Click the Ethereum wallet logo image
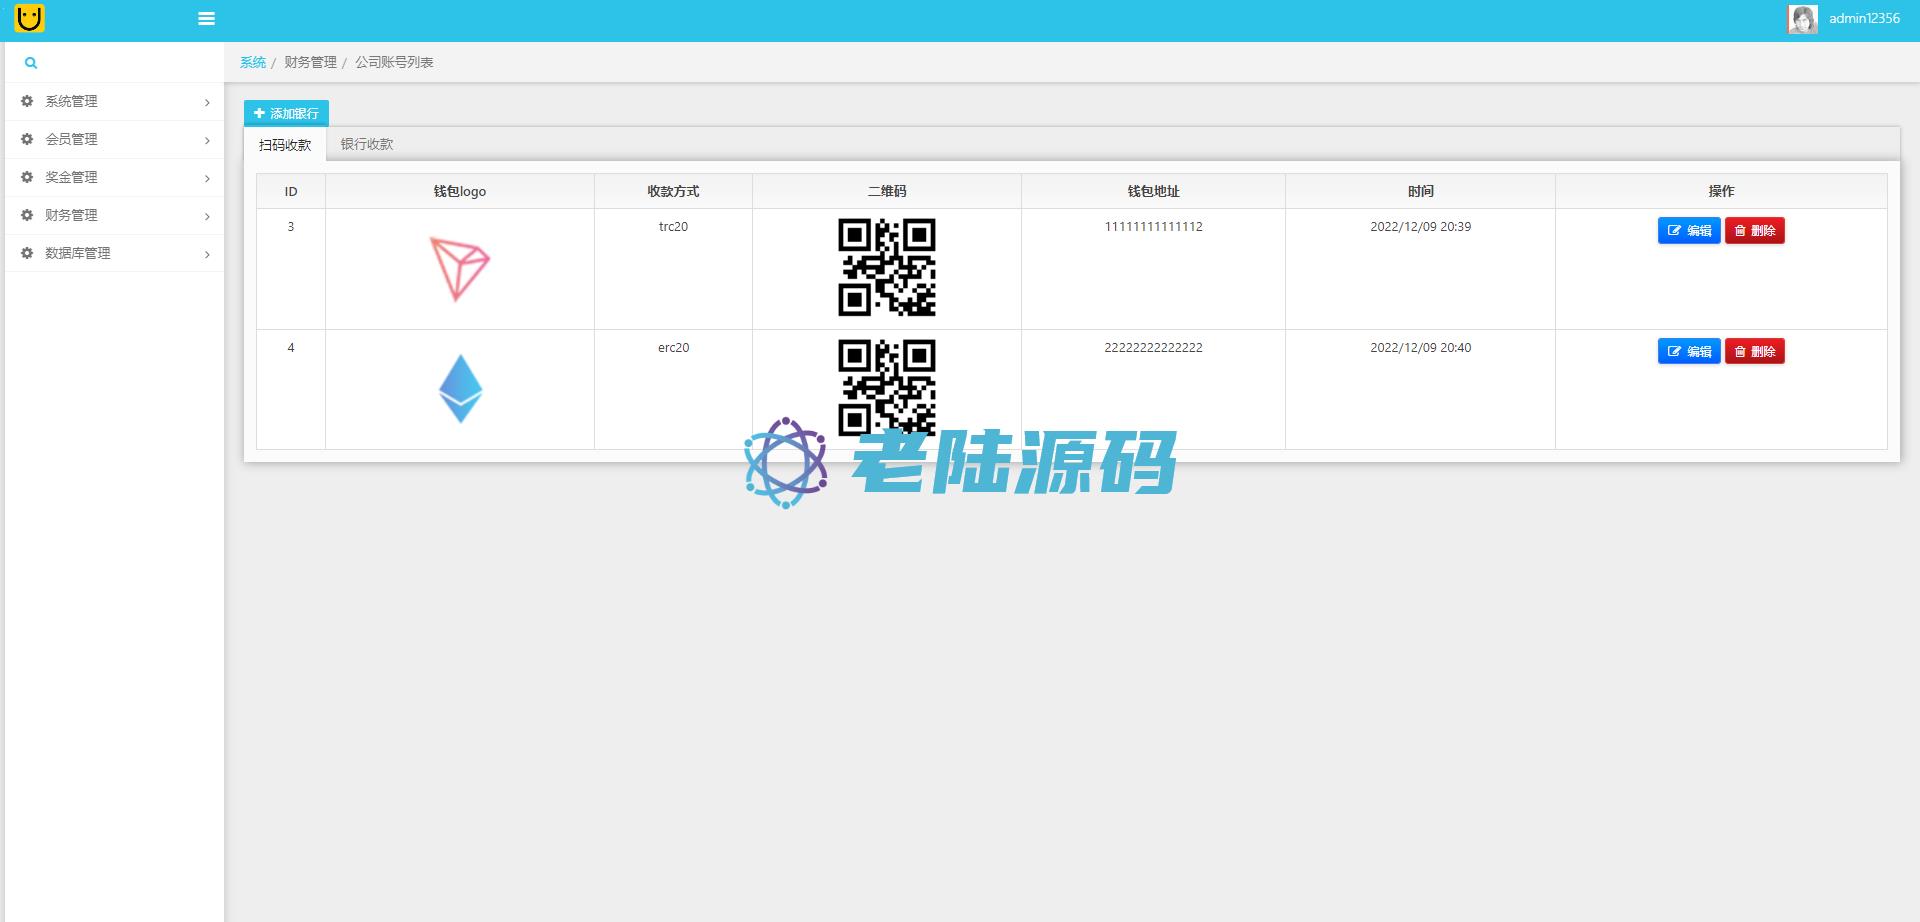Image resolution: width=1920 pixels, height=922 pixels. (460, 389)
